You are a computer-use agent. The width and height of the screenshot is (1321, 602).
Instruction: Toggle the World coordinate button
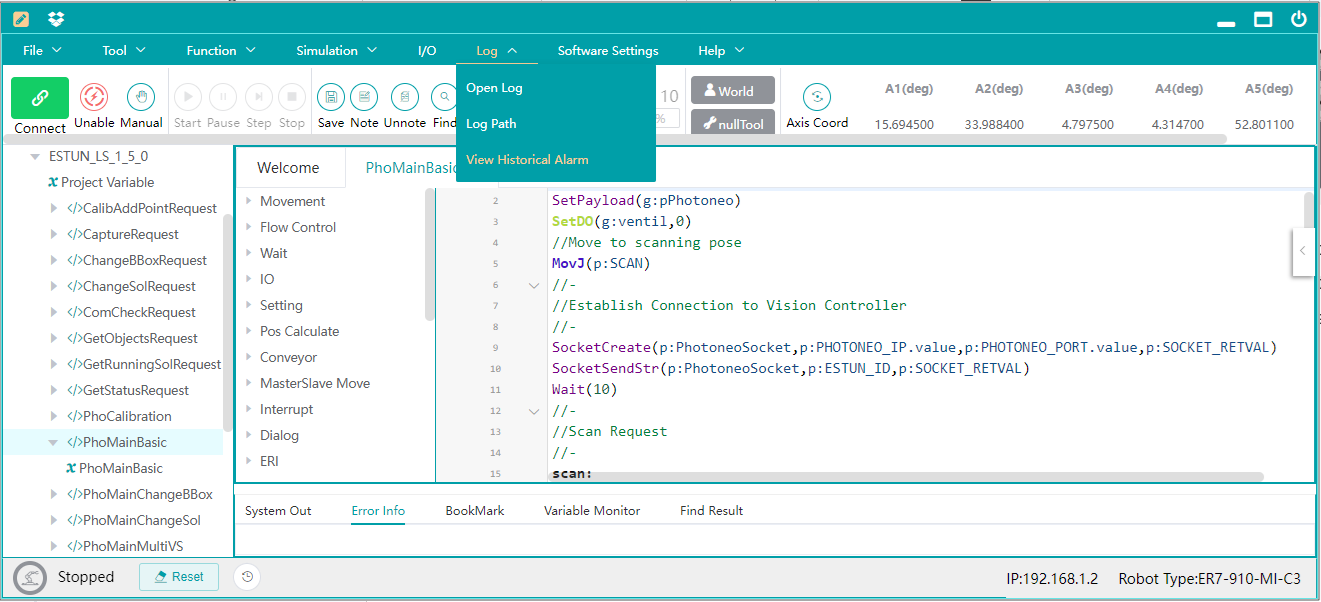click(733, 91)
